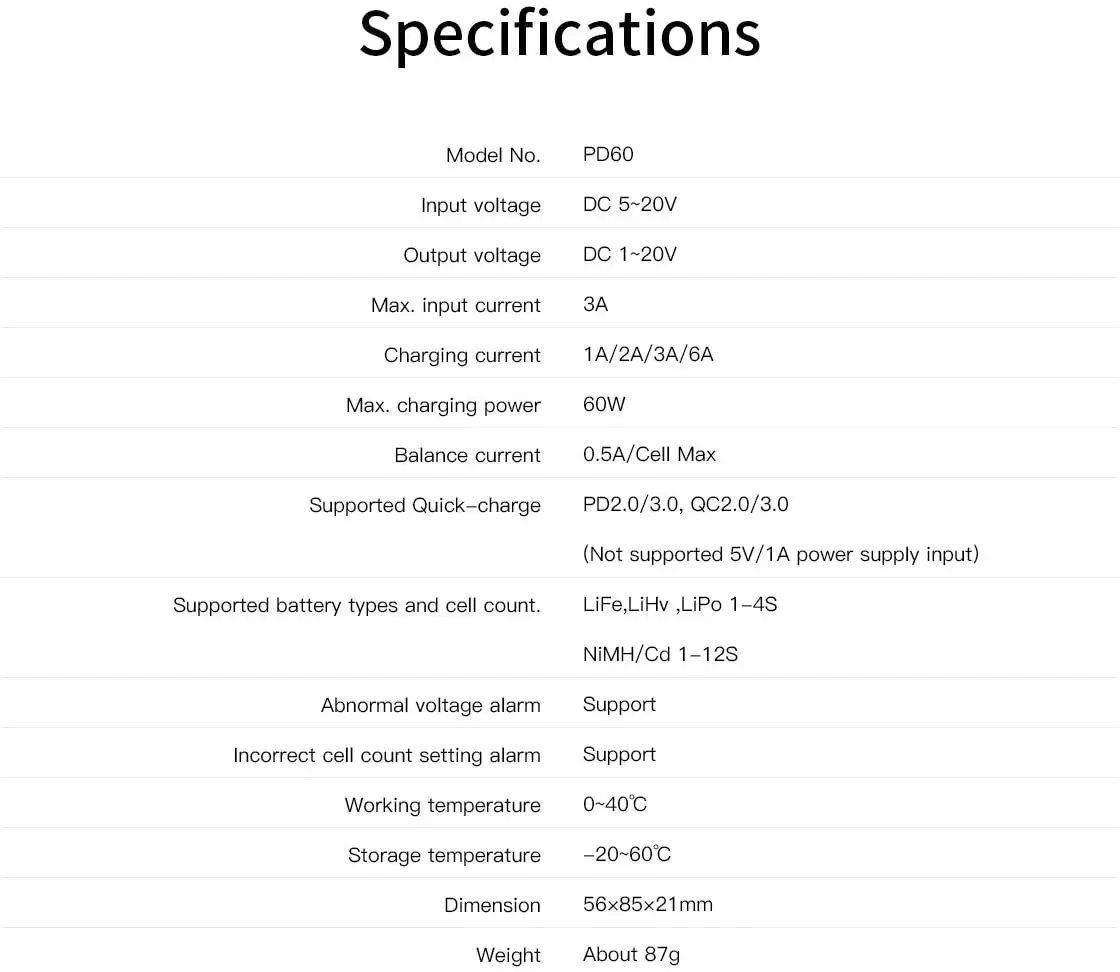Screen dimensions: 1120x972
Task: Click the 5V/1A power supply note
Action: pos(780,554)
